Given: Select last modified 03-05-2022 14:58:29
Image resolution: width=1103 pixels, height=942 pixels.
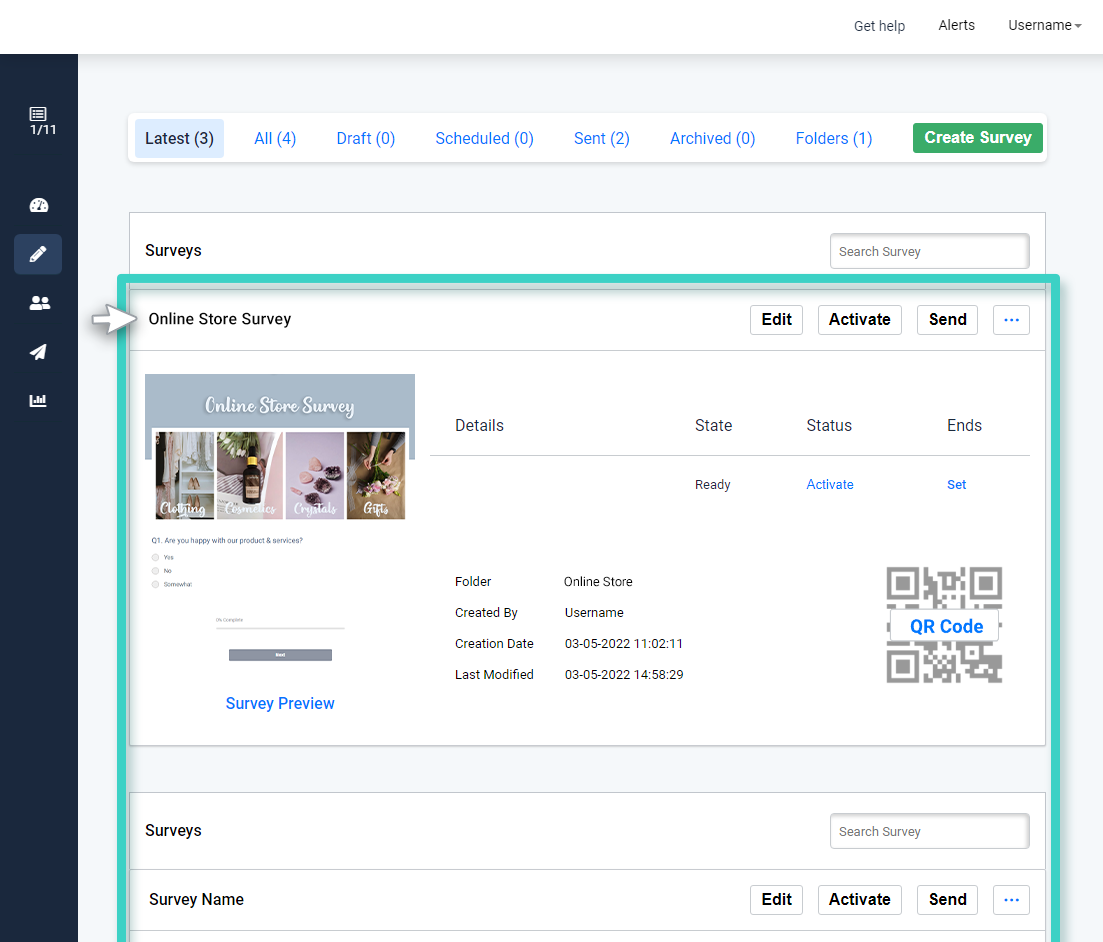Looking at the screenshot, I should (624, 675).
